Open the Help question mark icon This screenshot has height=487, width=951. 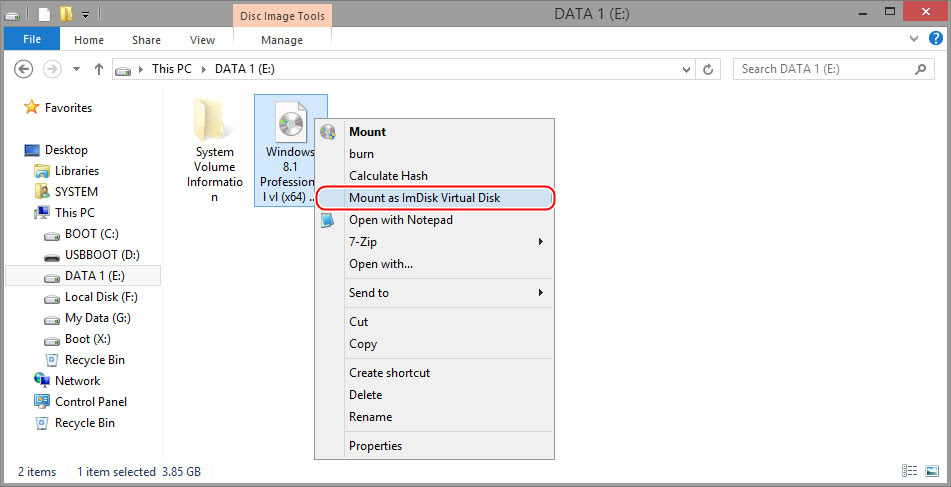[936, 39]
